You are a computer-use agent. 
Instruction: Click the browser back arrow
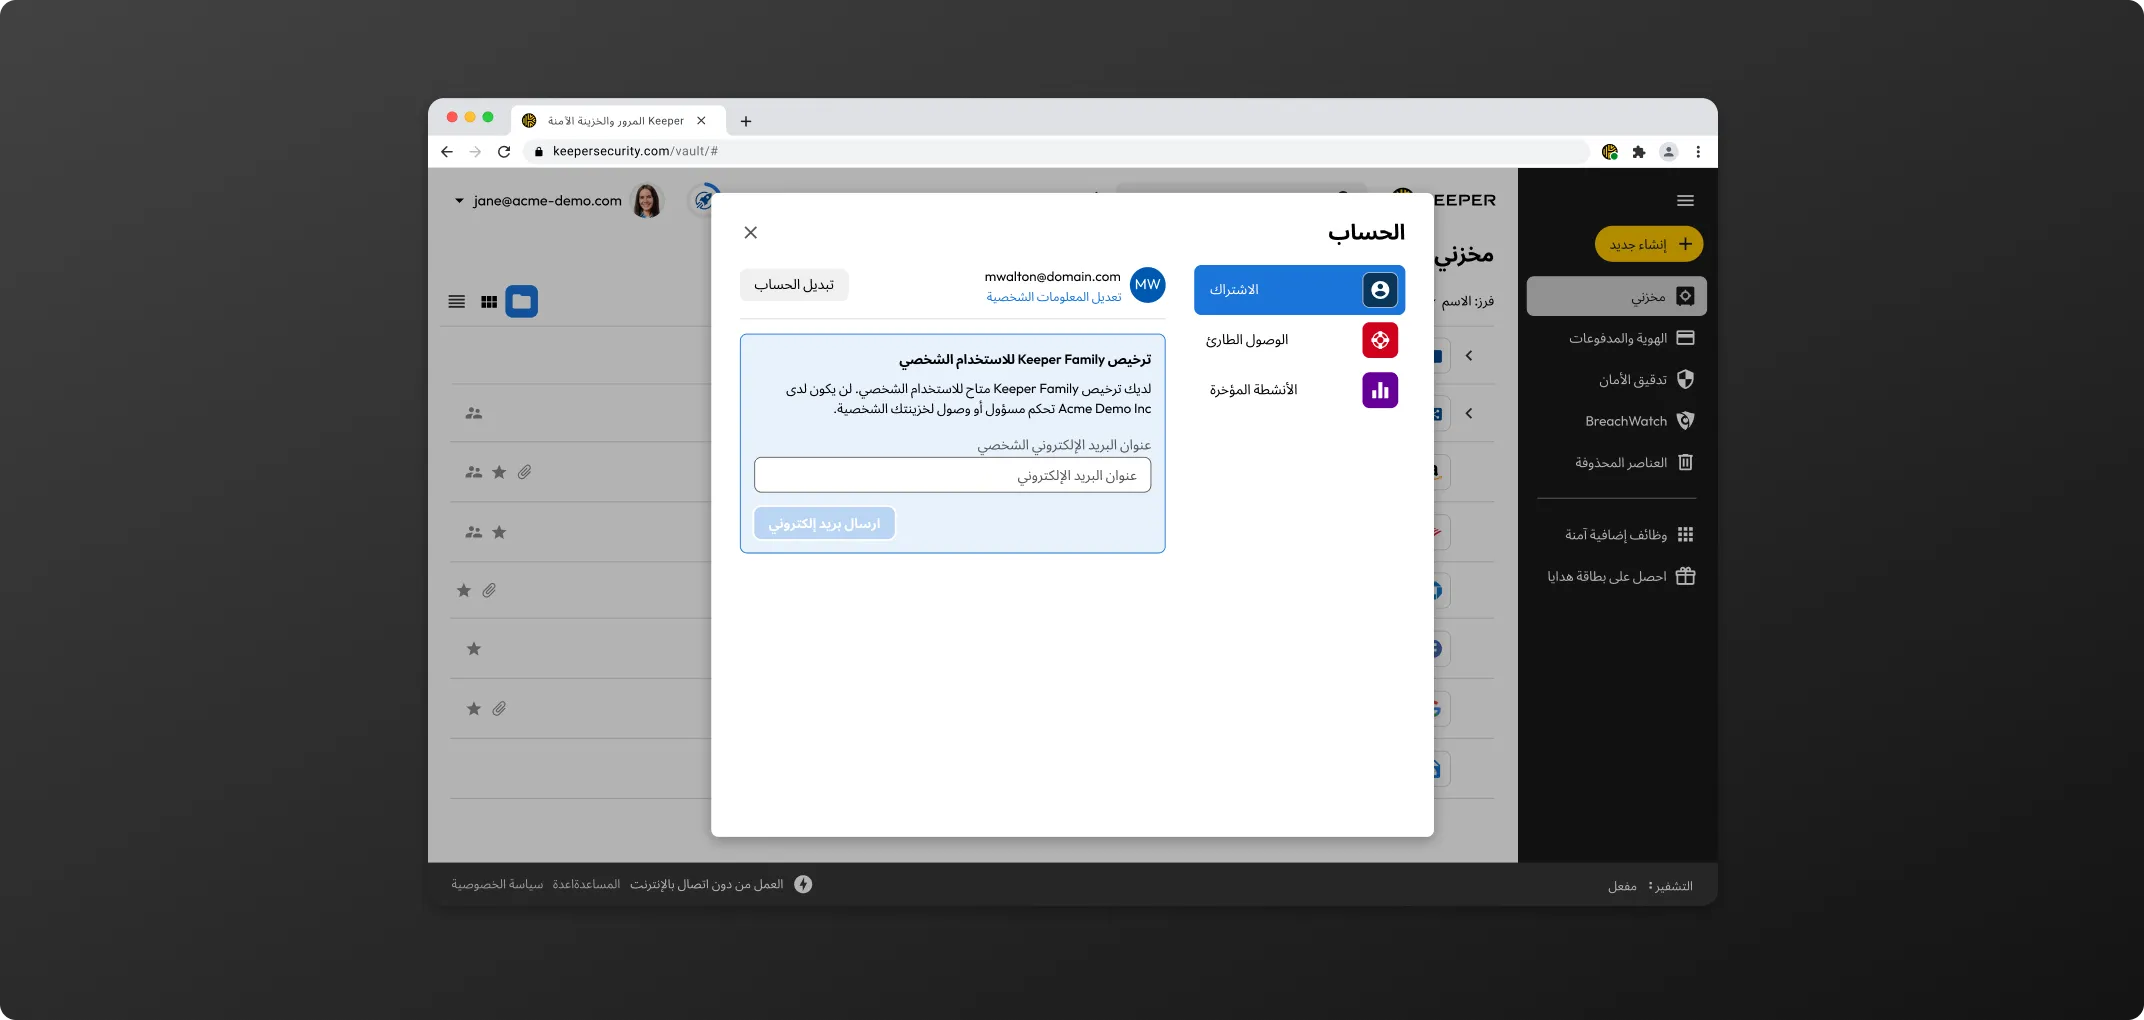[x=447, y=152]
